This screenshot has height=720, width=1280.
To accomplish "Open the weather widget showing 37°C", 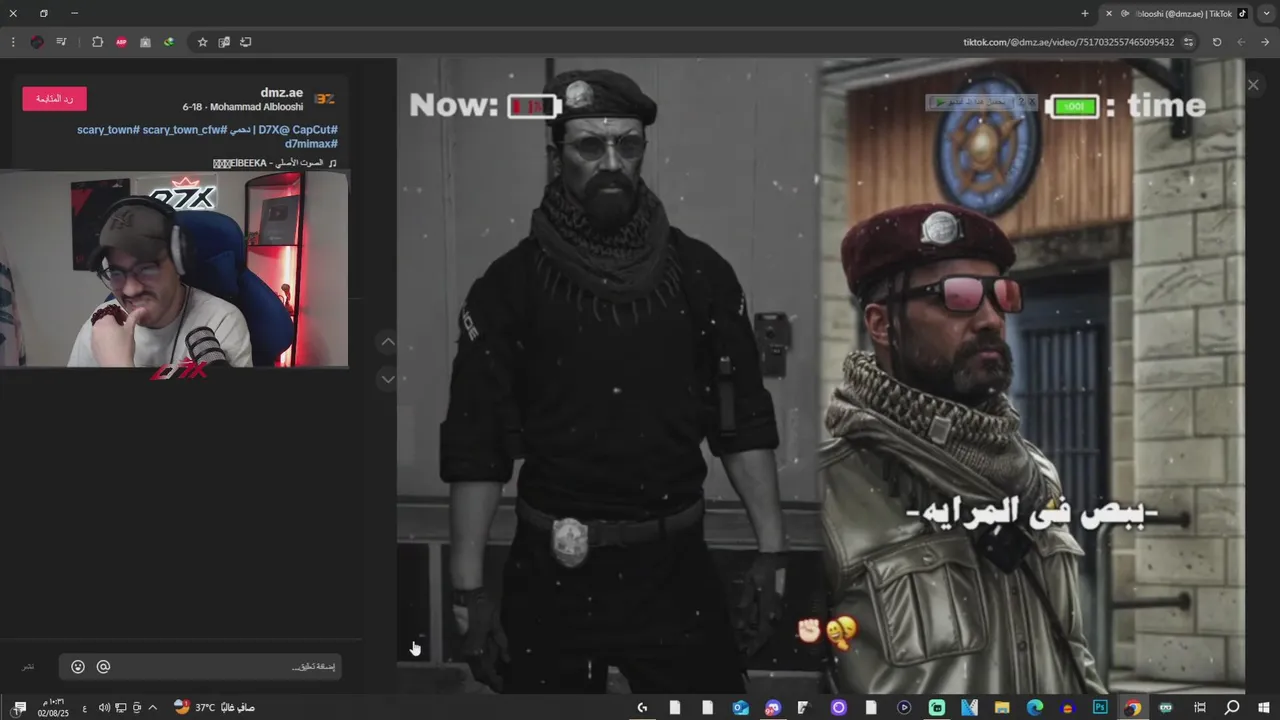I will click(214, 707).
